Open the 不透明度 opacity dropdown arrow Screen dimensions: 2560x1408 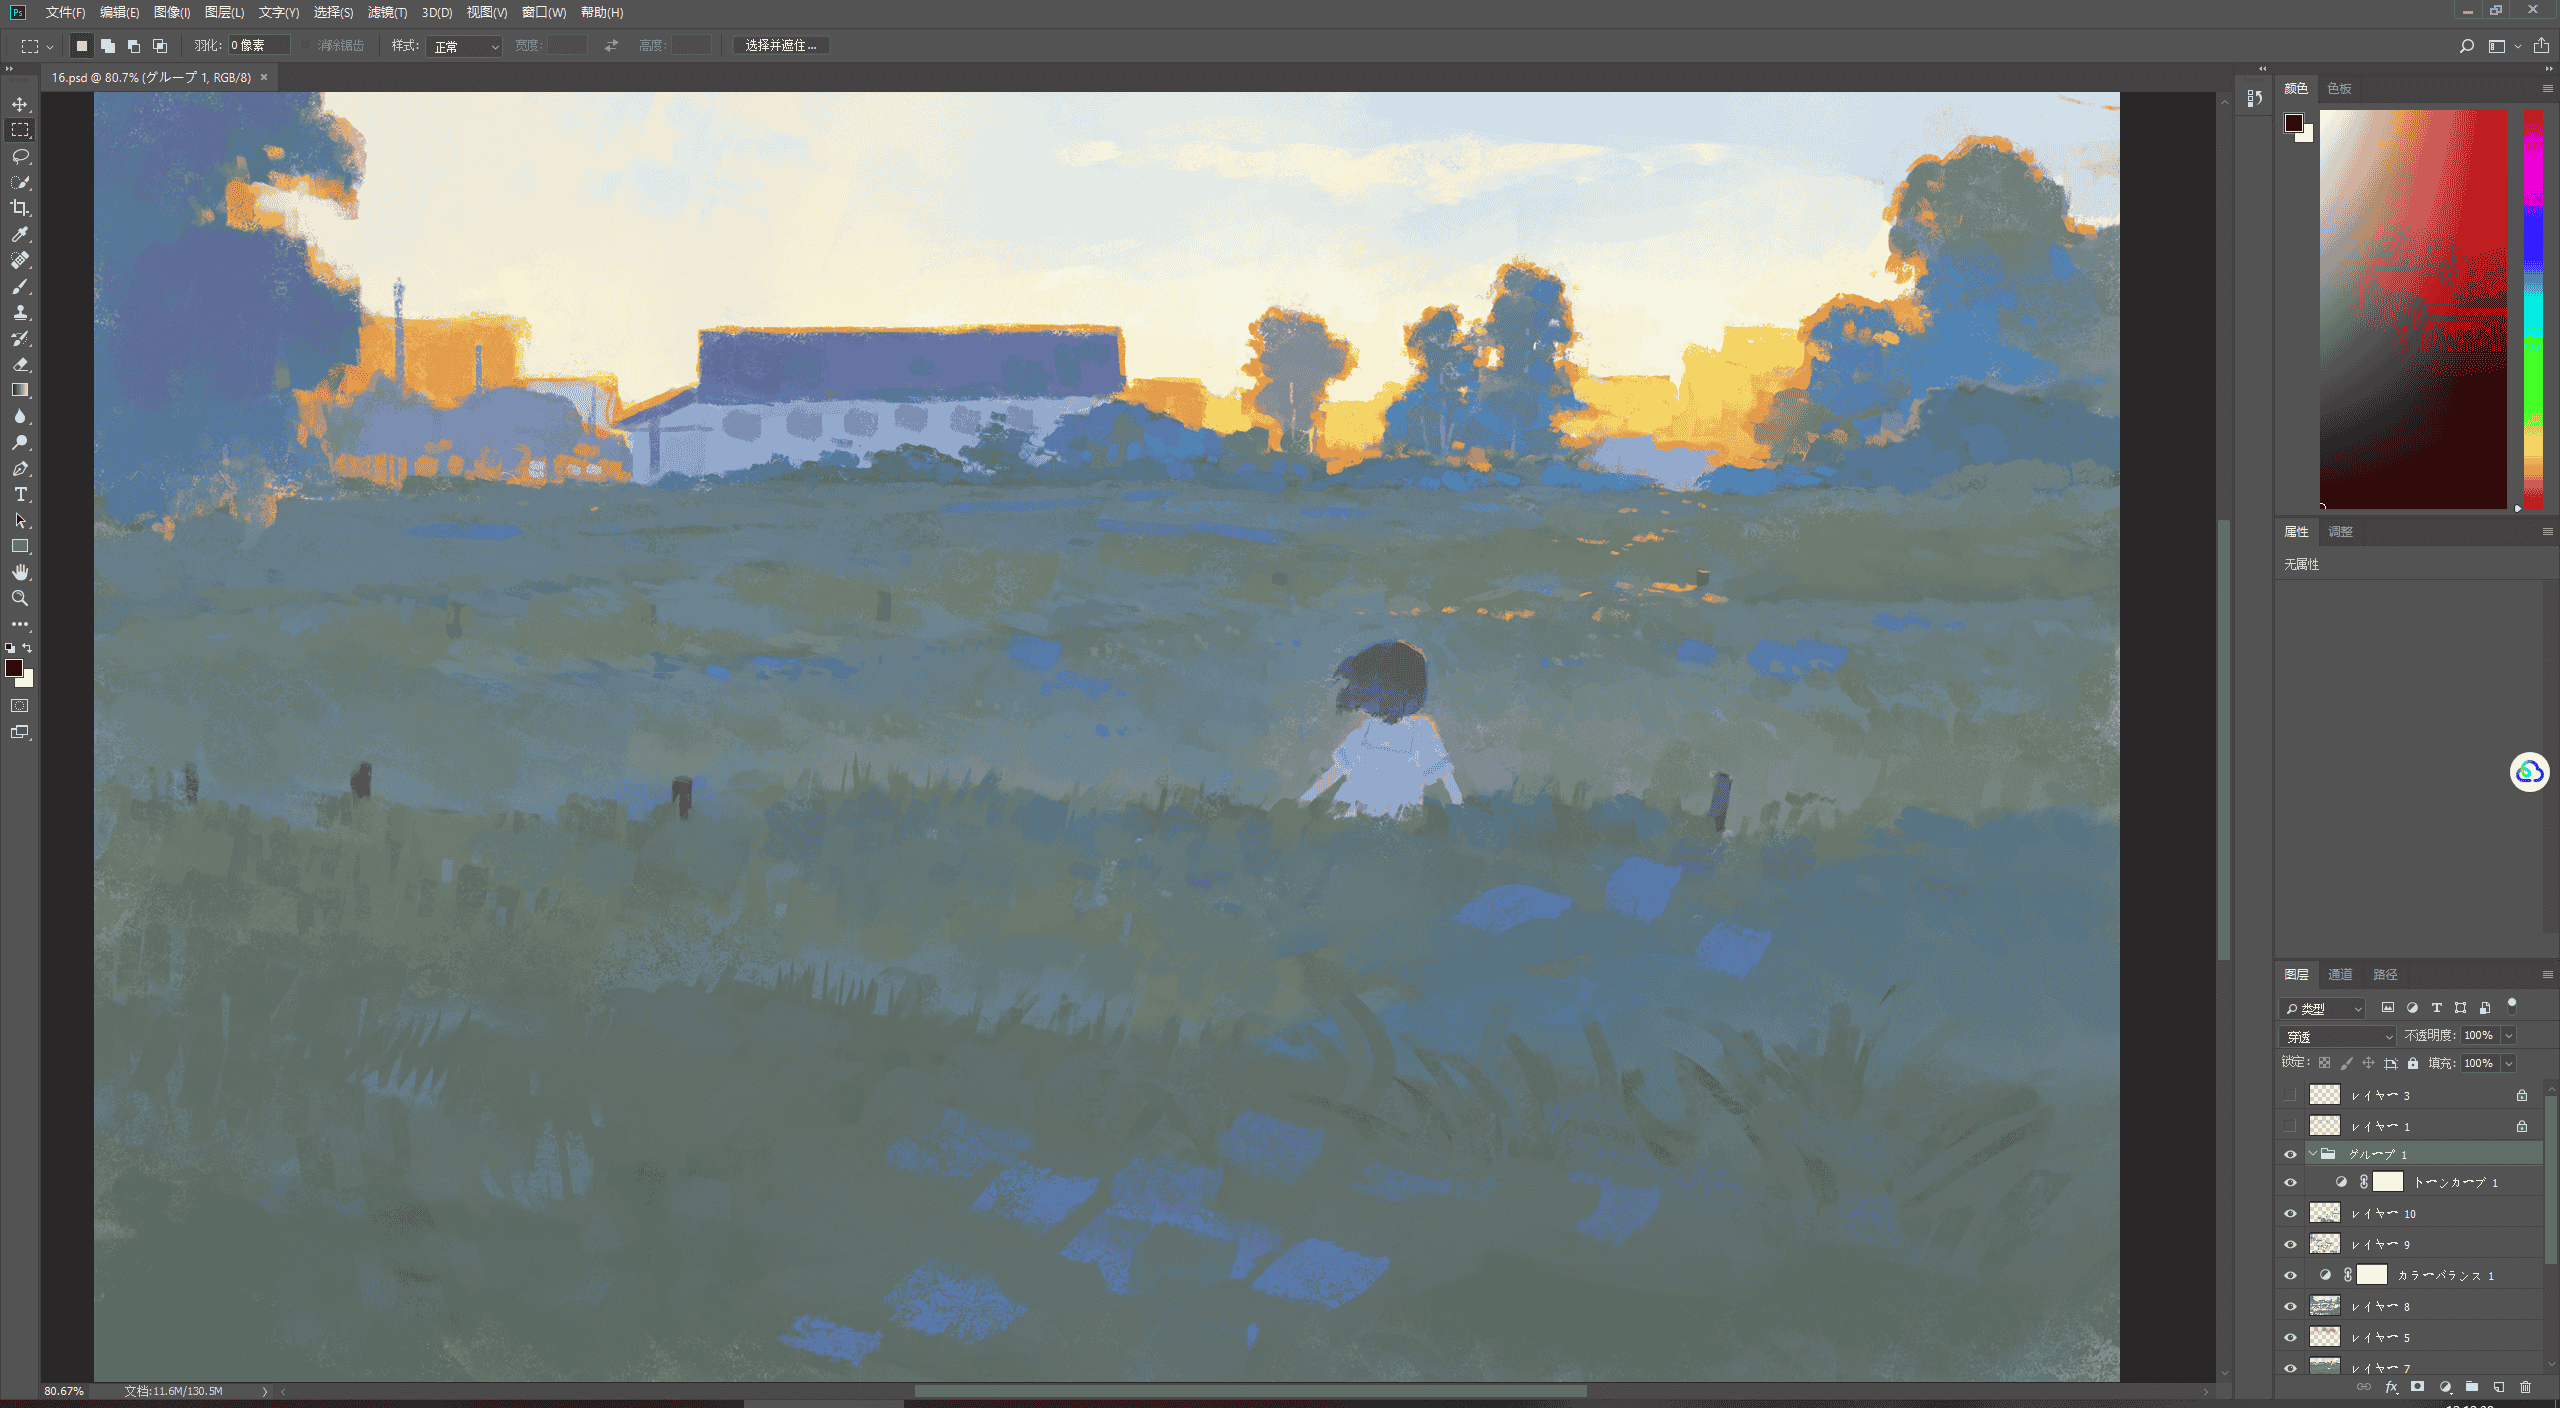click(x=2508, y=1036)
